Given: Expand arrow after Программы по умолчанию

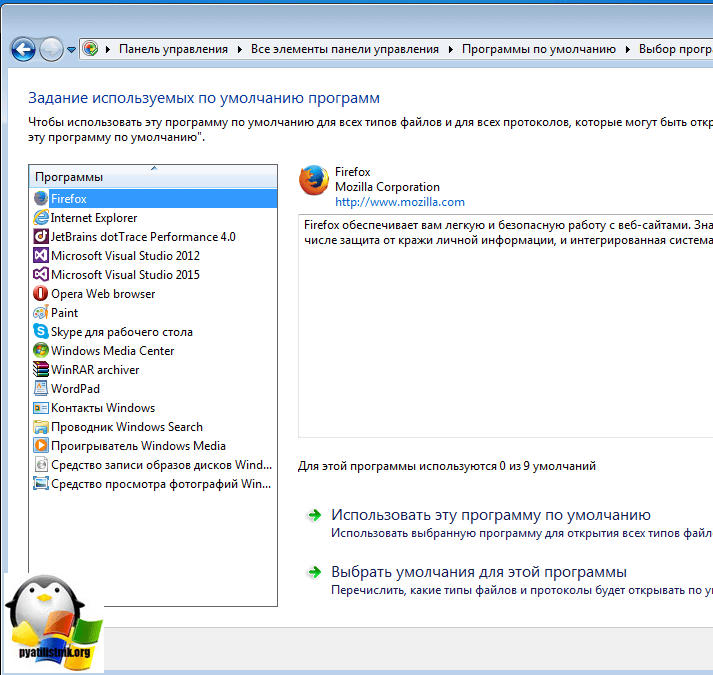Looking at the screenshot, I should pyautogui.click(x=628, y=49).
